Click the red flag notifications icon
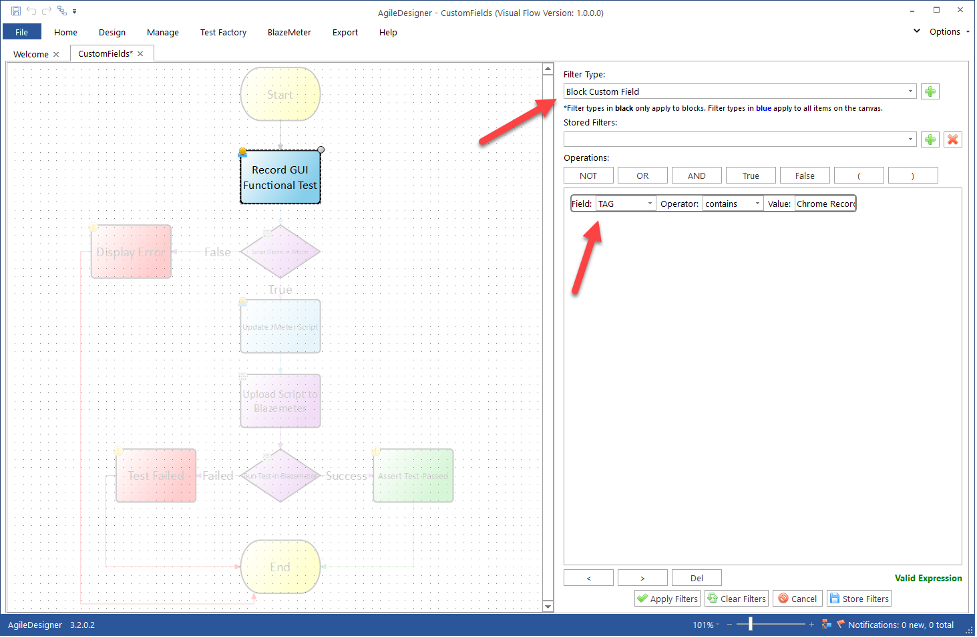Image resolution: width=977 pixels, height=637 pixels. pyautogui.click(x=840, y=624)
